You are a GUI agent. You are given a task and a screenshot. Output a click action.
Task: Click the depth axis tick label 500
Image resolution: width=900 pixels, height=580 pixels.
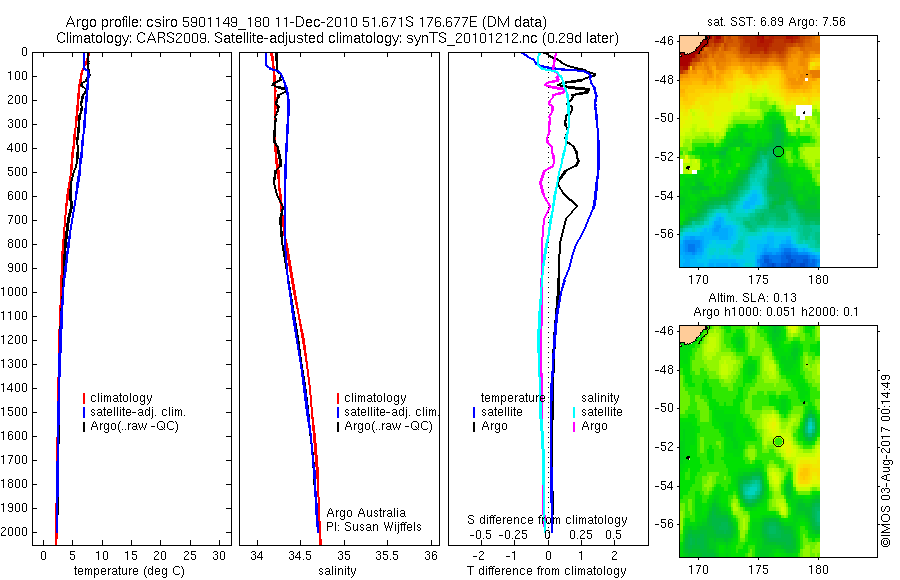(x=18, y=172)
